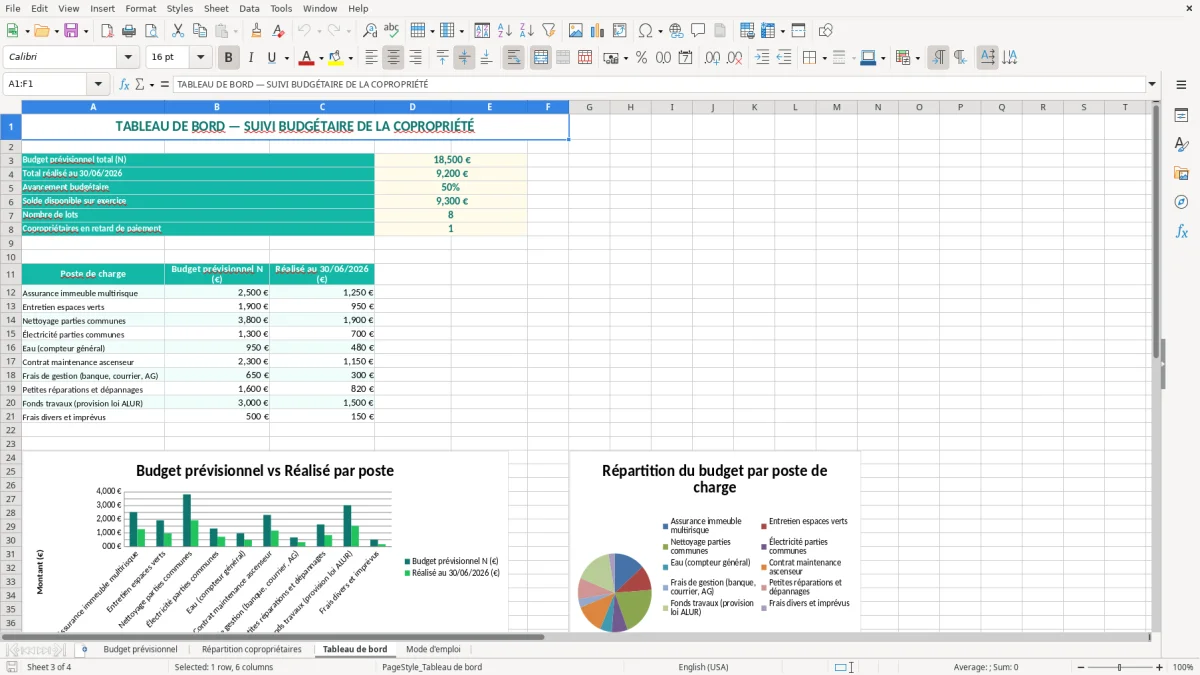Click the Zoom Out minus button

pyautogui.click(x=1080, y=667)
